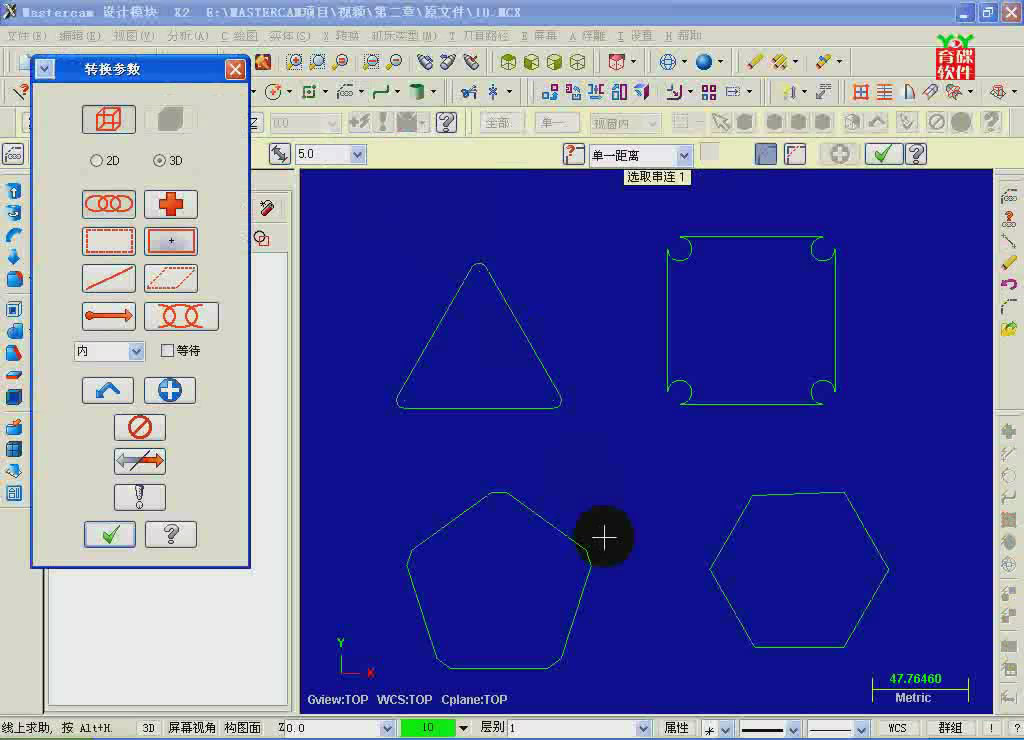Click 群组 in the status bar
1024x740 pixels.
click(x=950, y=728)
